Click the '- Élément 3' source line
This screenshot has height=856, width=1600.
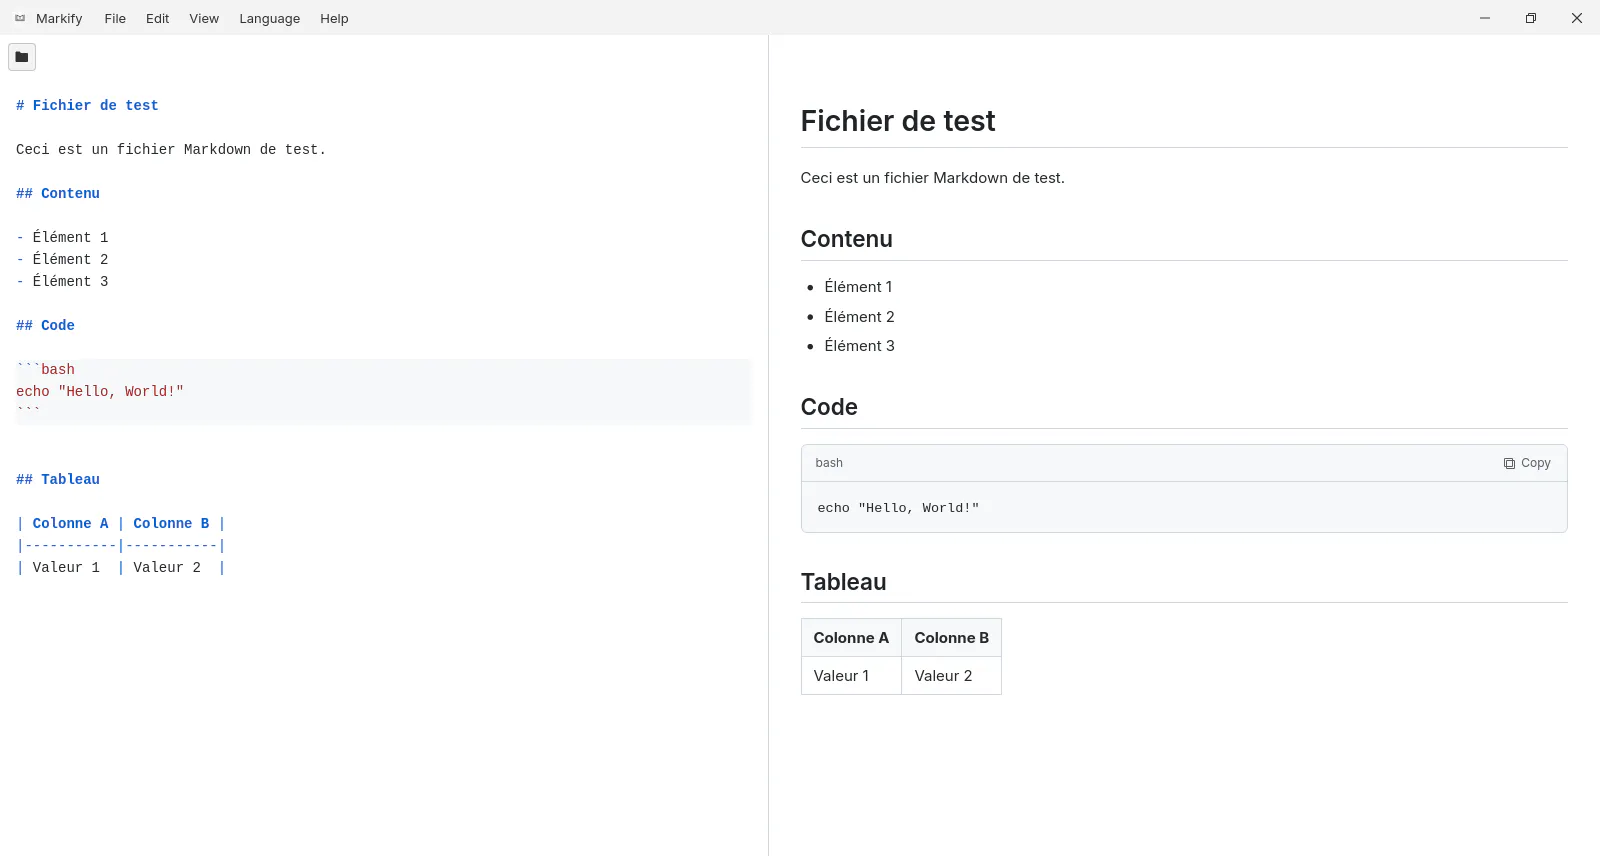pos(62,282)
